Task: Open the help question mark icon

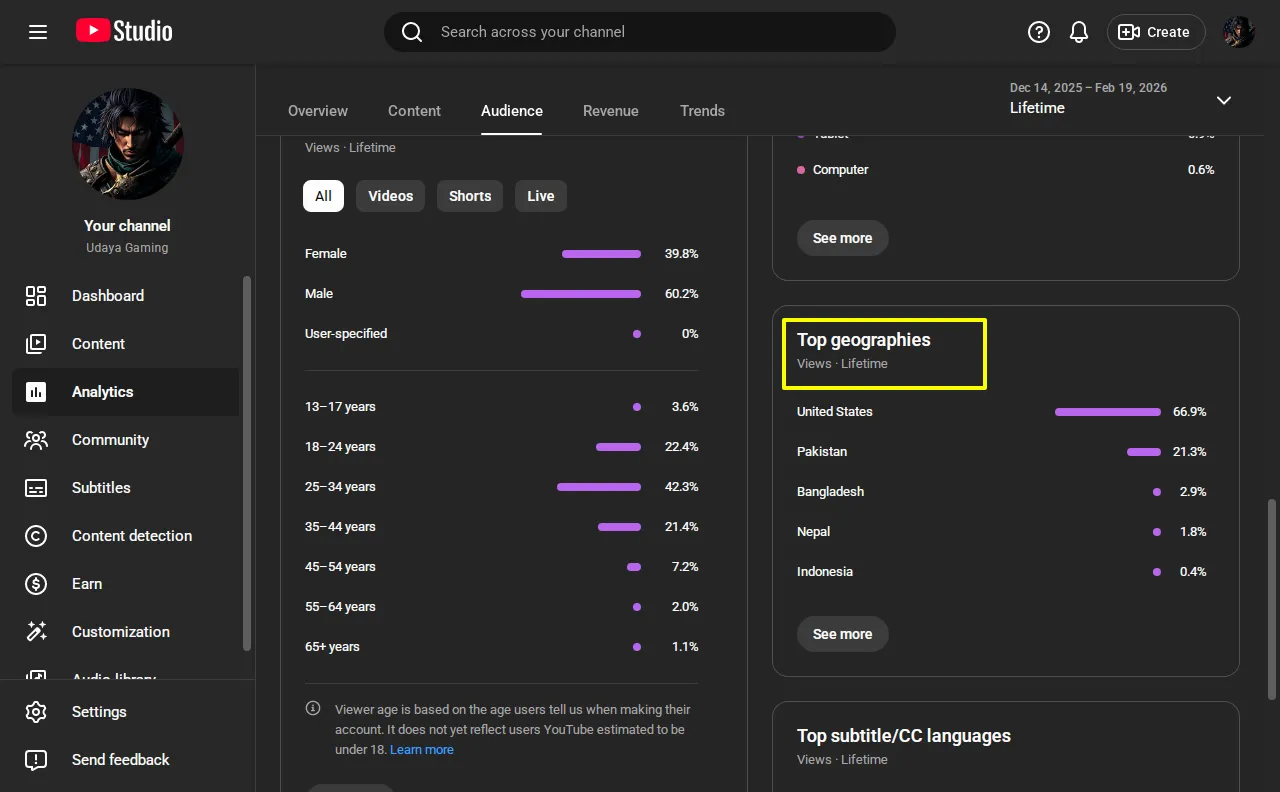Action: [x=1039, y=32]
